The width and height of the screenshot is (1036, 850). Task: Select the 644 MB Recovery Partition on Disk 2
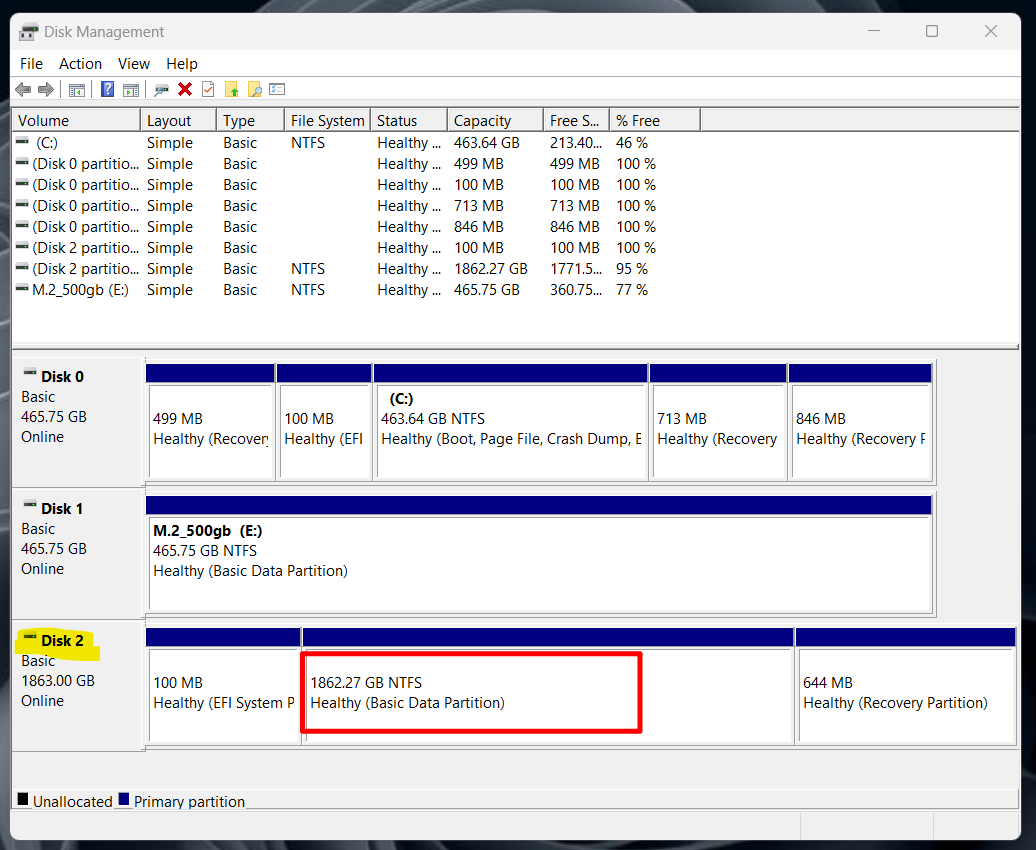click(905, 692)
